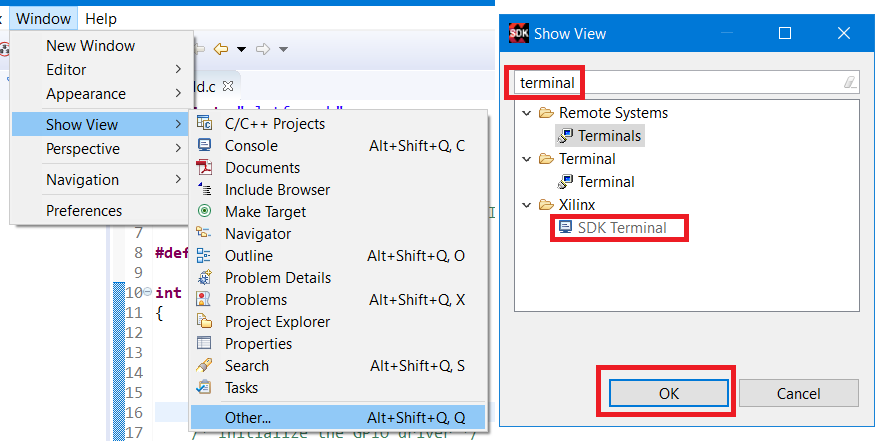Click the Console view icon

205,146
